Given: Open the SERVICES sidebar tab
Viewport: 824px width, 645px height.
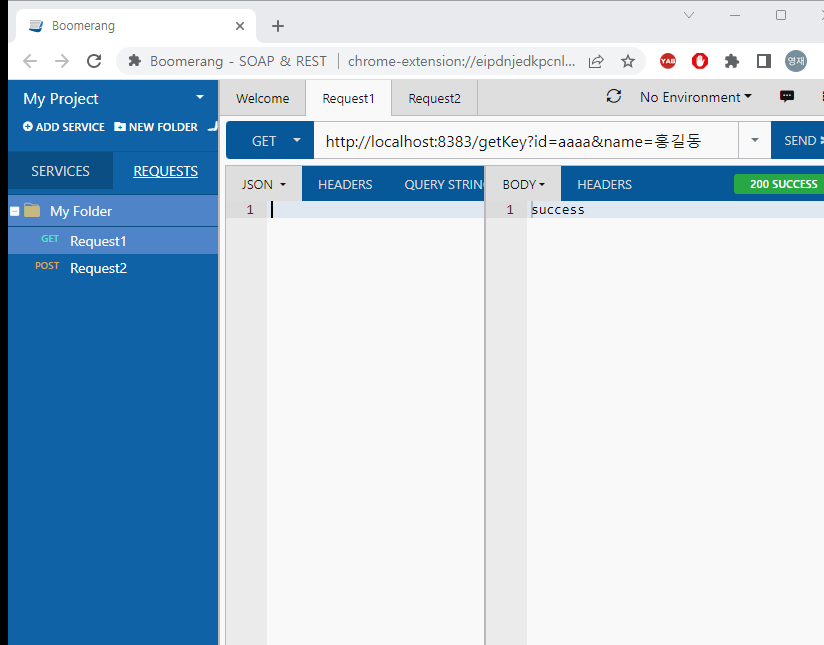Looking at the screenshot, I should 60,171.
